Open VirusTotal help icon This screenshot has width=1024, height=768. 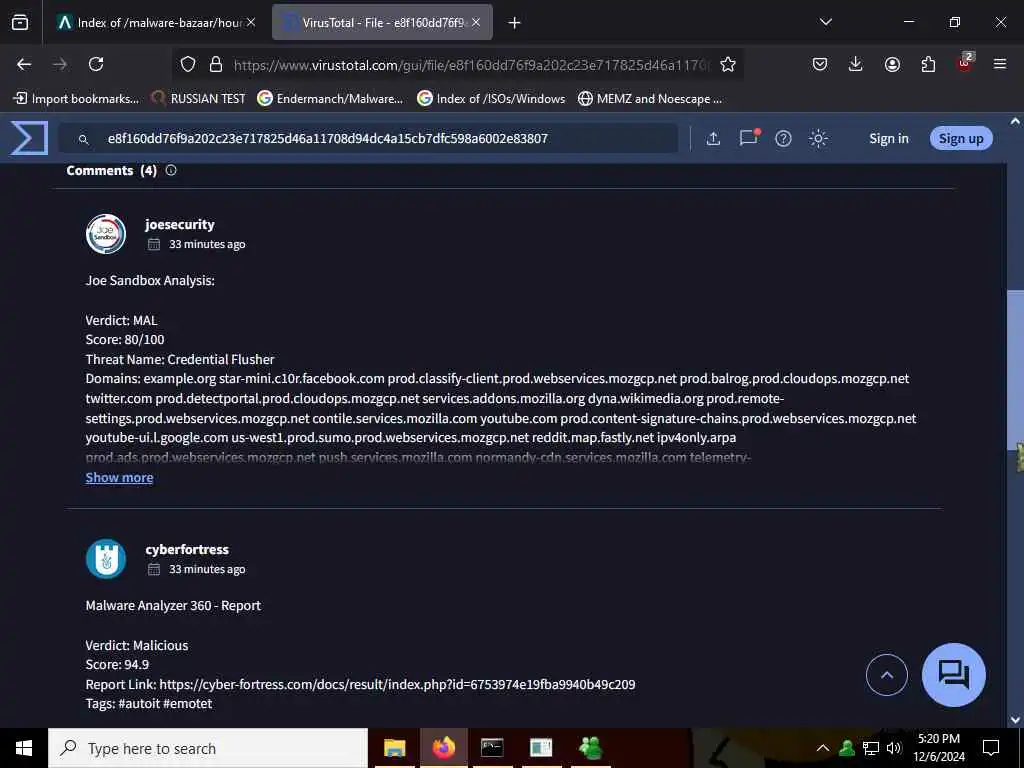[783, 138]
